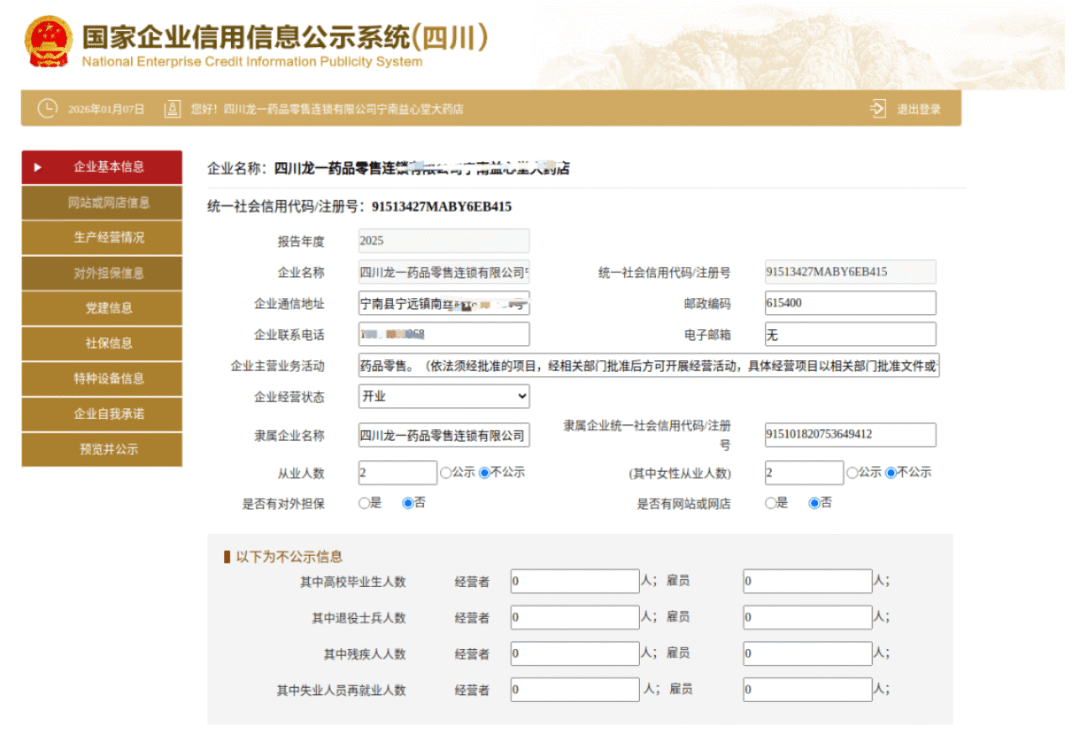Open the 企业经营状态 dropdown
The height and width of the screenshot is (733, 1080).
[x=443, y=396]
